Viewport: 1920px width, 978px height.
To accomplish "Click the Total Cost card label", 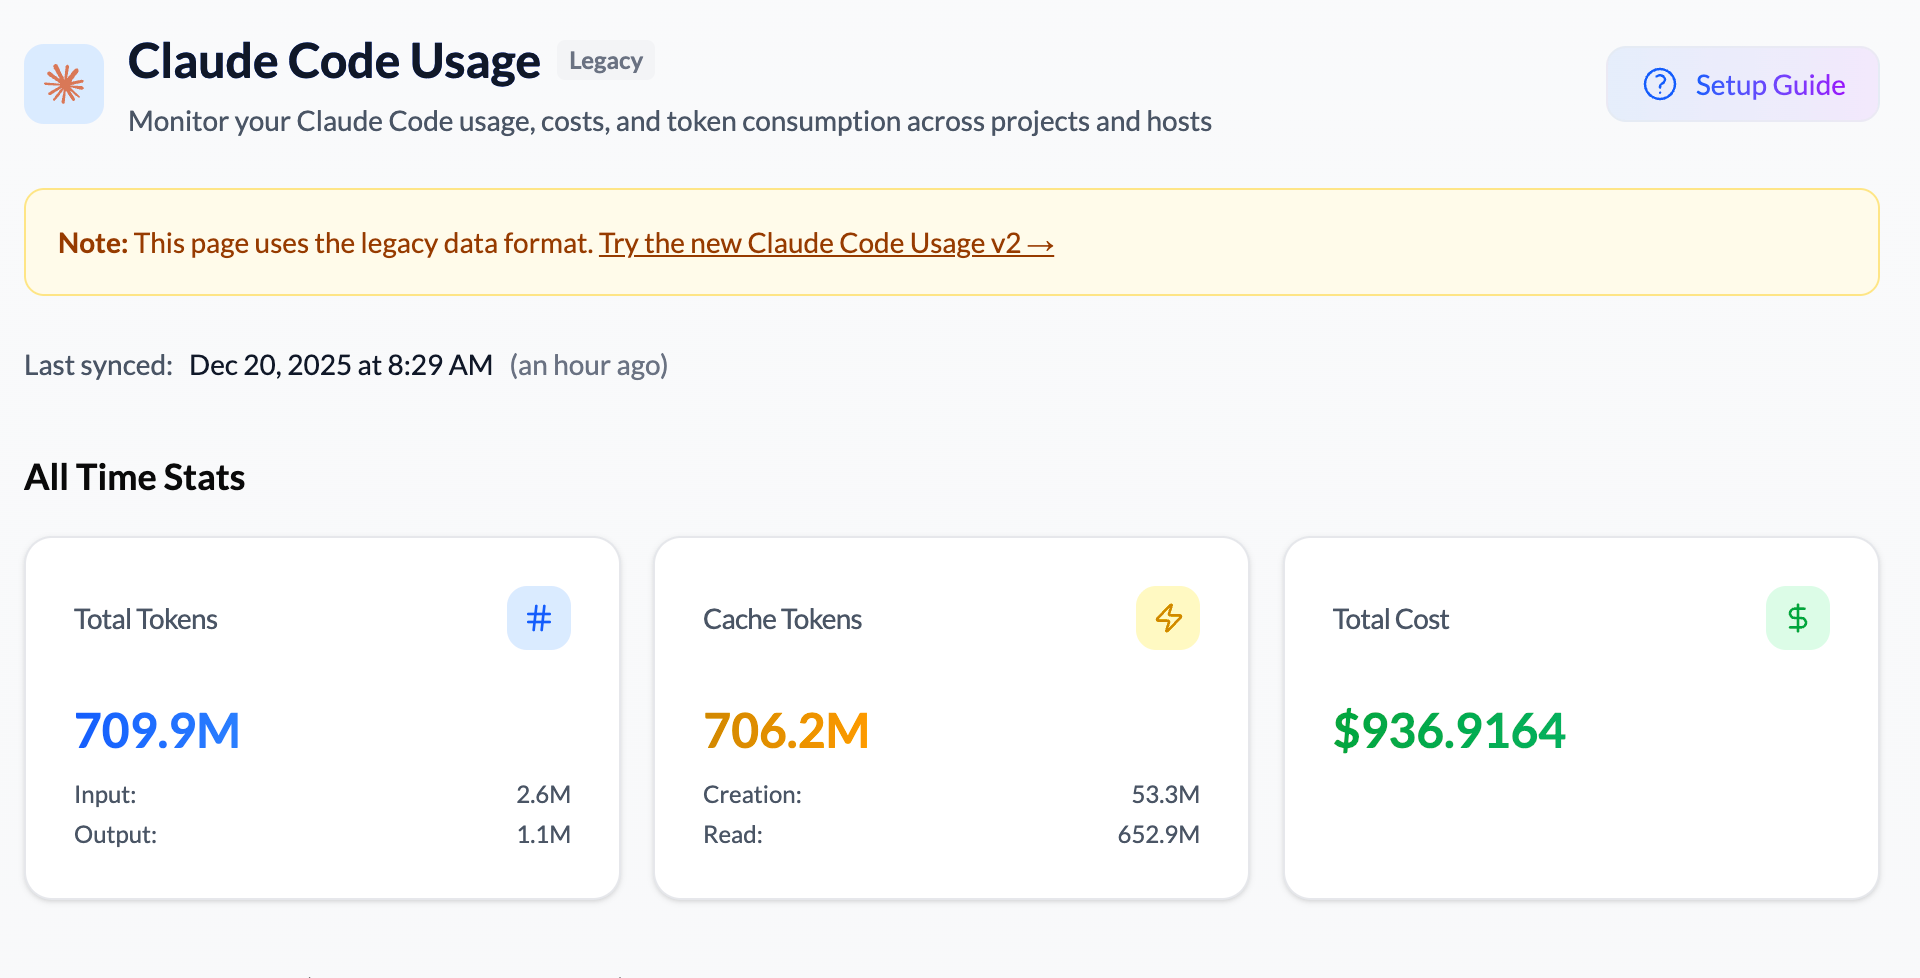I will coord(1390,619).
